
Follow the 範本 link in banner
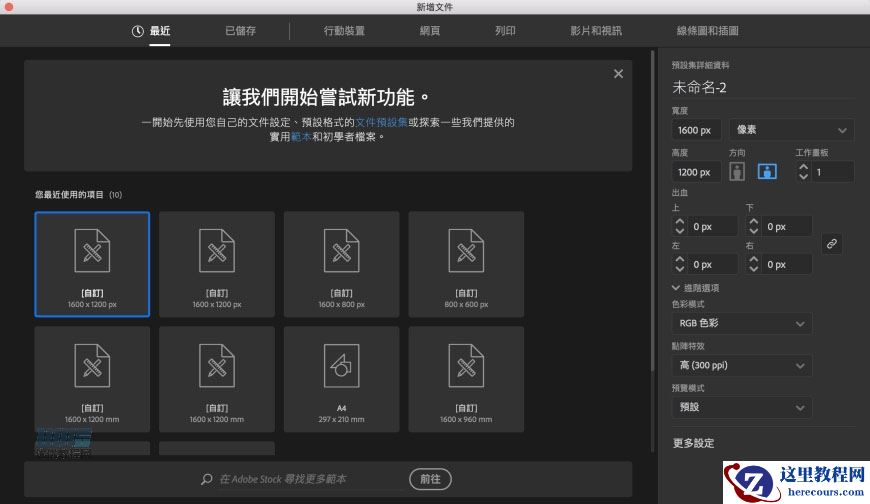pos(301,137)
